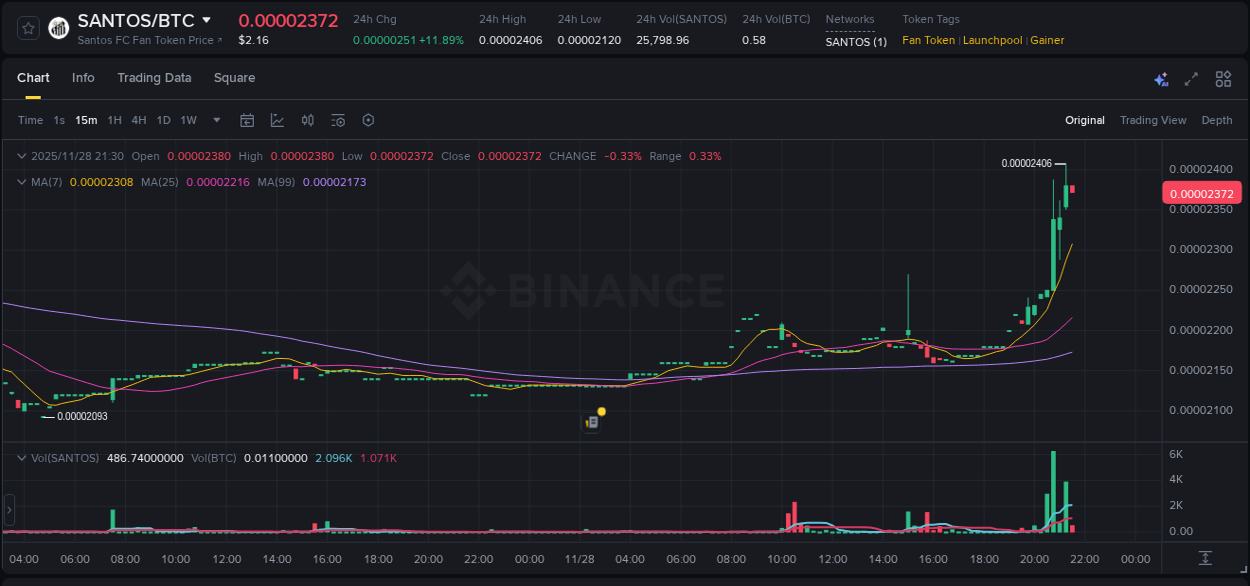Open more timeframes dropdown beside 1W
The image size is (1250, 586).
coord(215,120)
